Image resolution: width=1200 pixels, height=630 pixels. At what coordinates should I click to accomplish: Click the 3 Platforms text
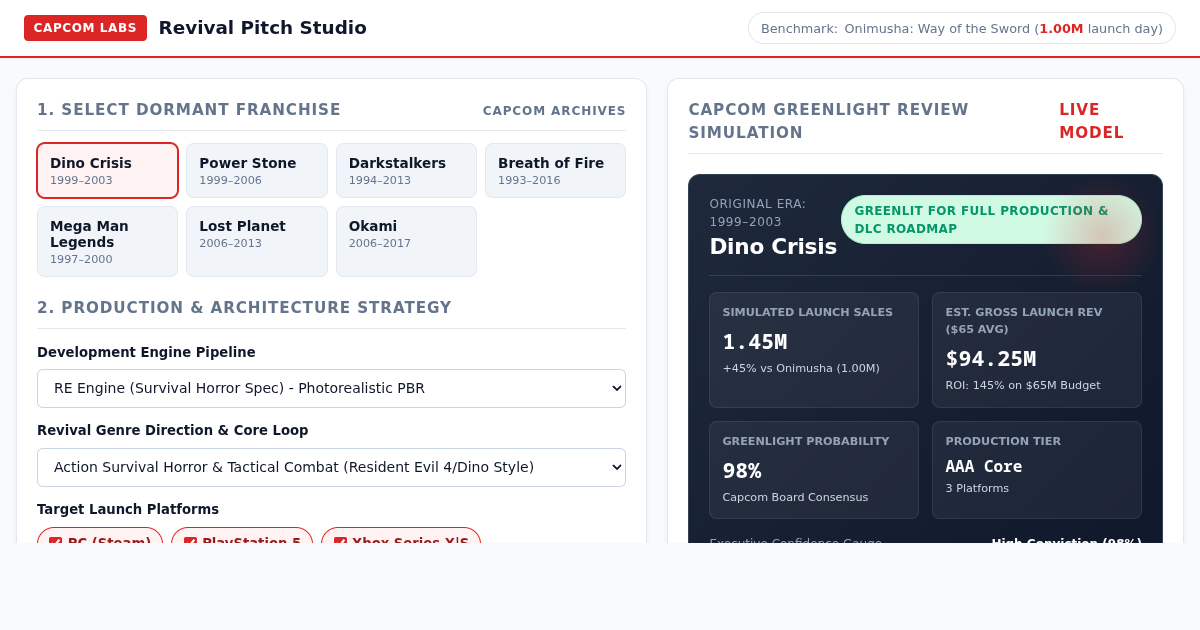(977, 488)
